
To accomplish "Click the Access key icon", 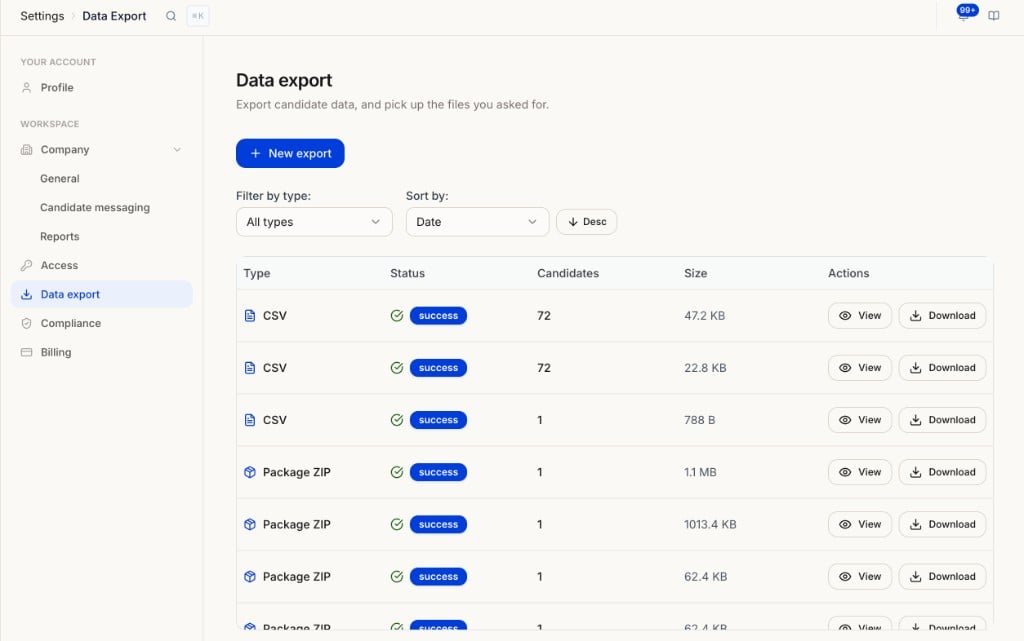I will 27,265.
